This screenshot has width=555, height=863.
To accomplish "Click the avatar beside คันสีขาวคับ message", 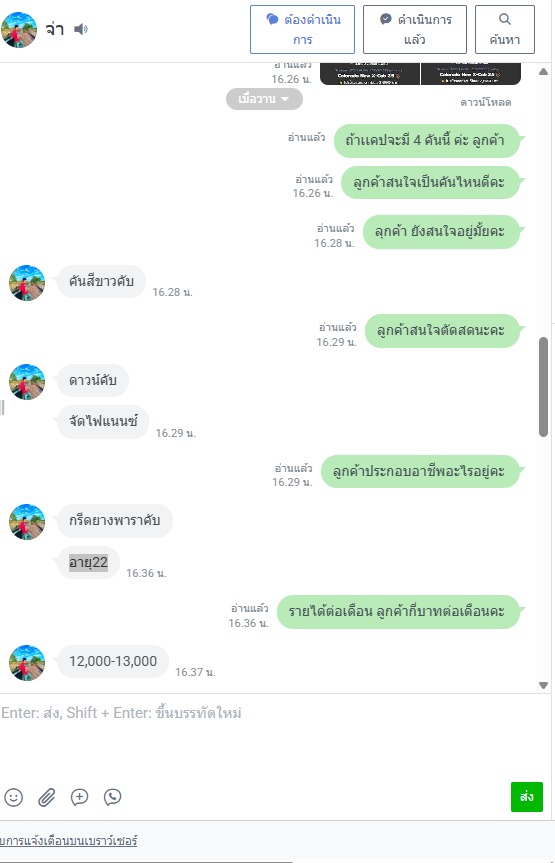I will point(27,283).
